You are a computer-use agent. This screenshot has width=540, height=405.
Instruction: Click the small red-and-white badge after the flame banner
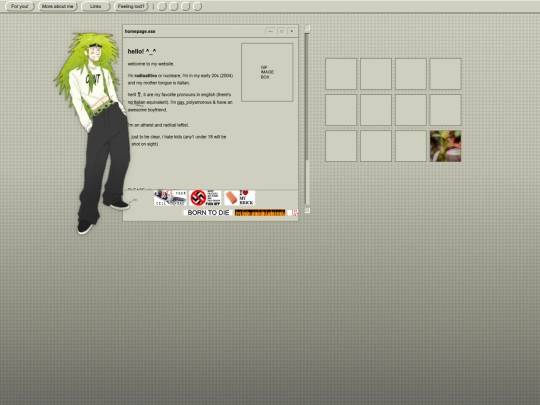pos(293,213)
